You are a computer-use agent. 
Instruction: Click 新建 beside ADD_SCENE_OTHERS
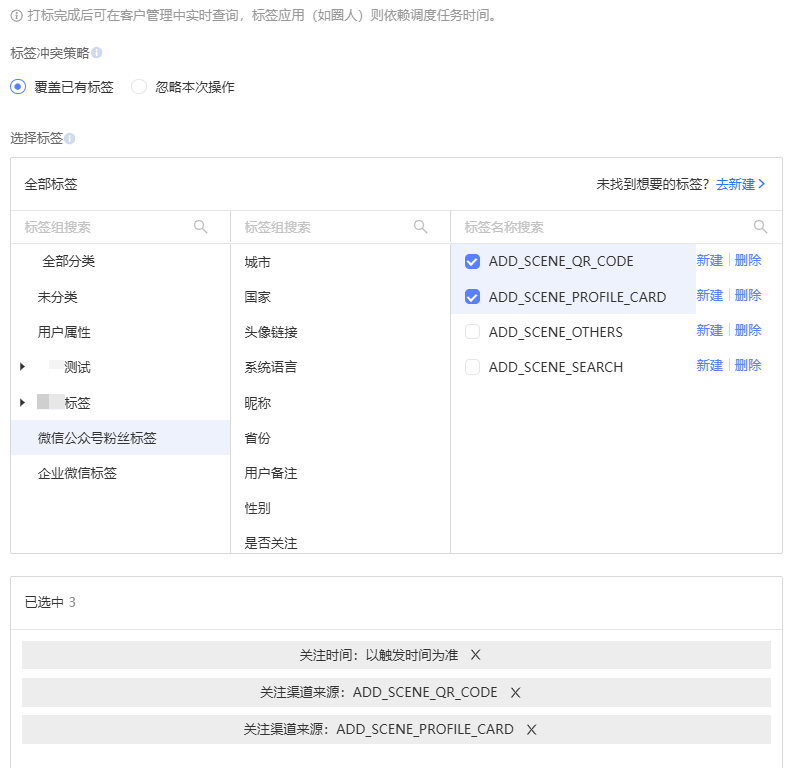coord(710,331)
